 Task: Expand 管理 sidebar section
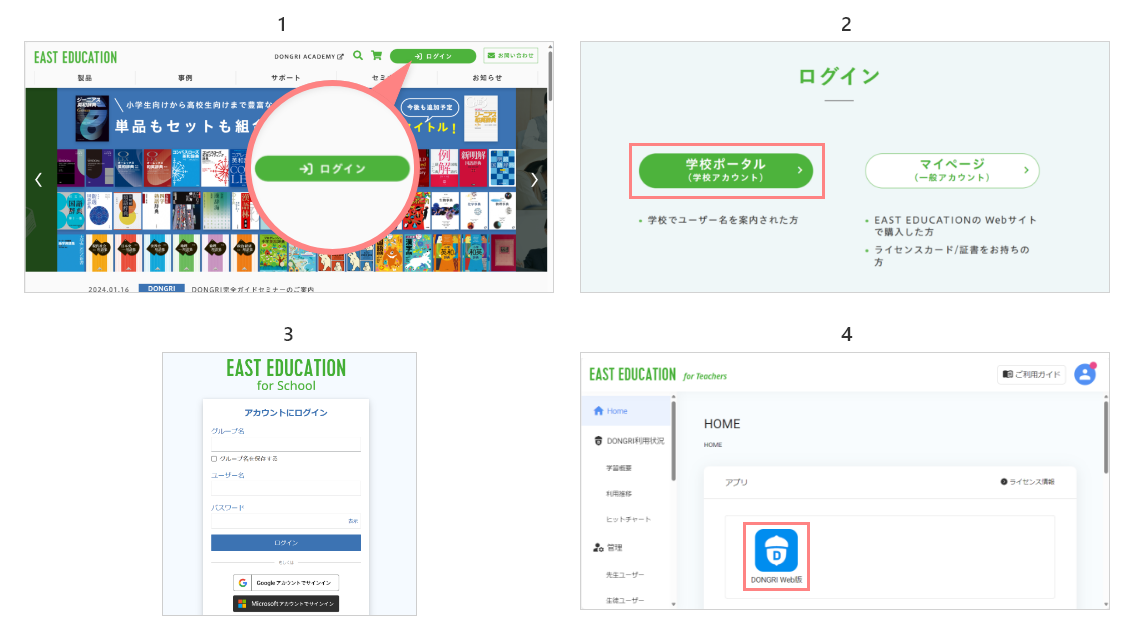coord(608,548)
